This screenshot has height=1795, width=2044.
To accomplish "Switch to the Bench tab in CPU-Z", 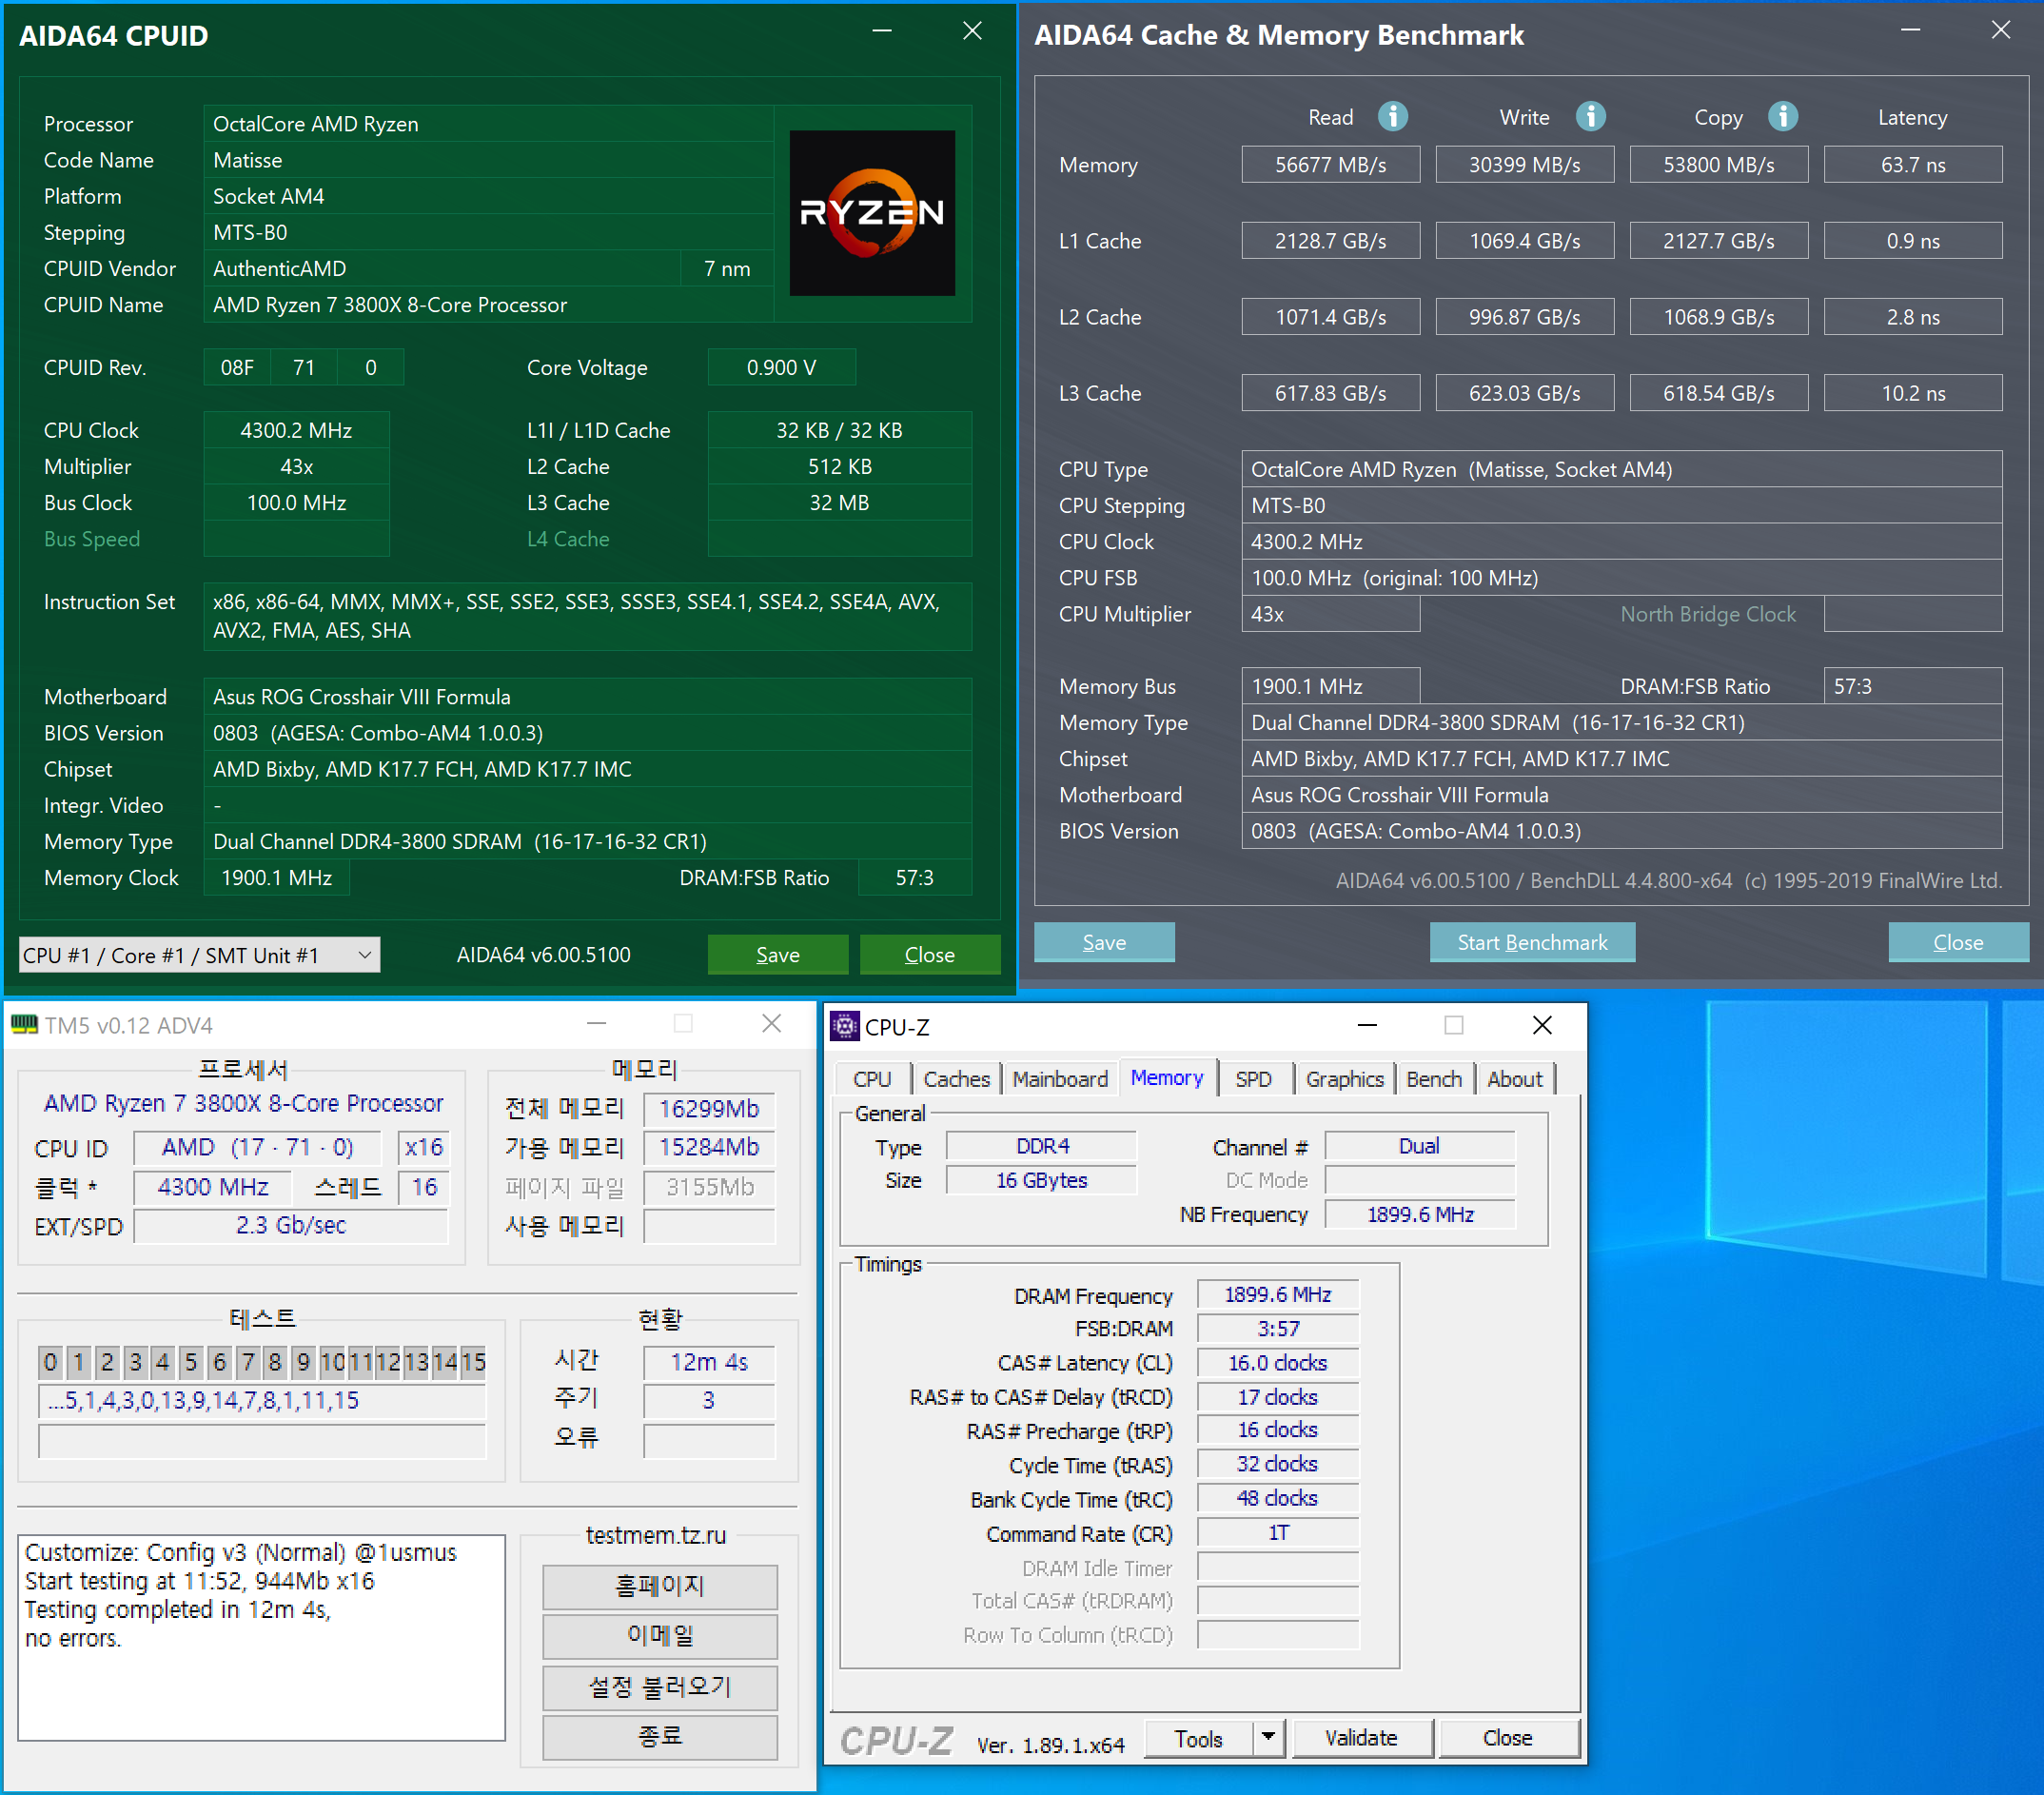I will [x=1434, y=1079].
